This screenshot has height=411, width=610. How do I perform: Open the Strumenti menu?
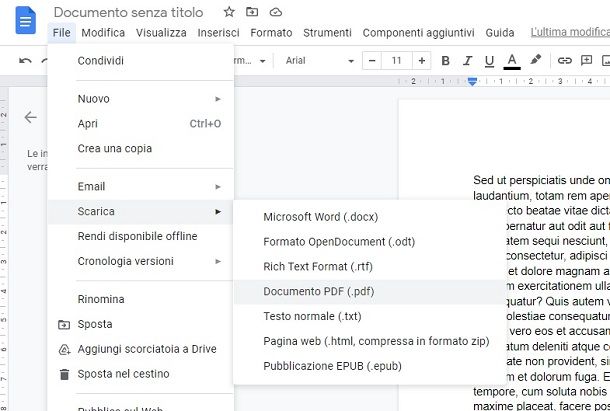[x=327, y=33]
